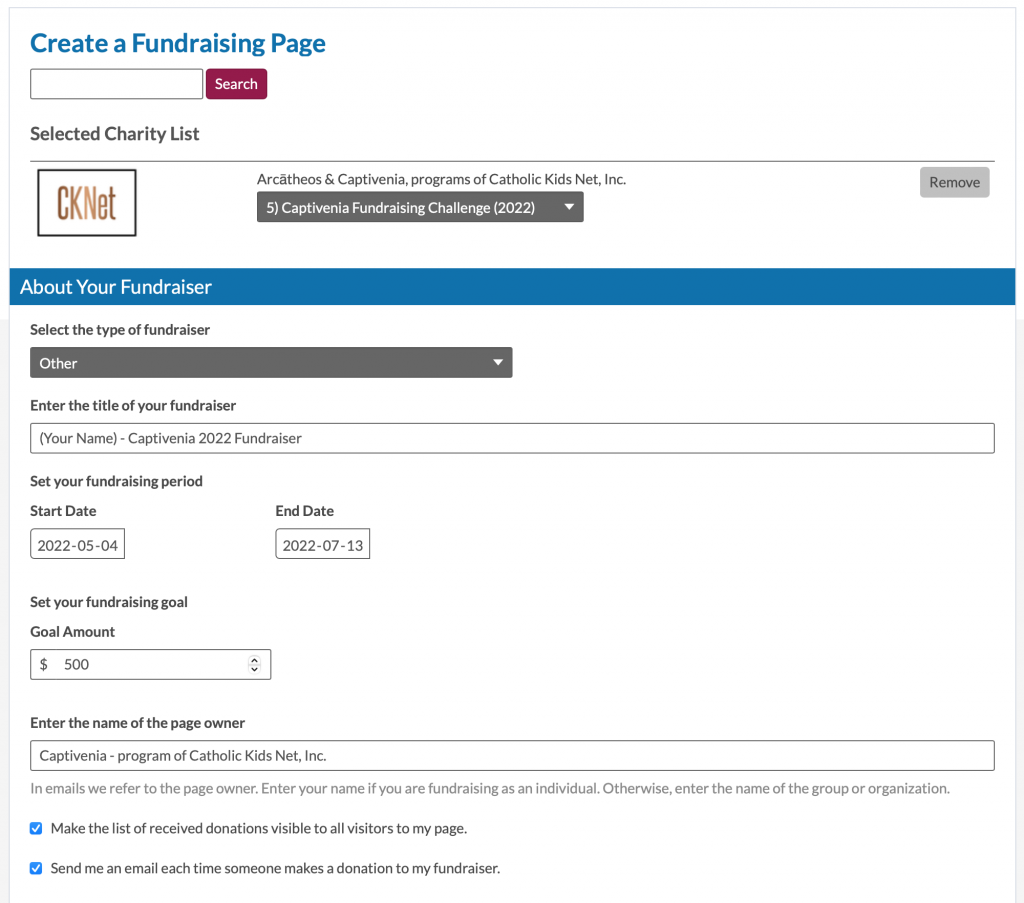Decrease goal amount with the down stepper arrow

(x=255, y=669)
